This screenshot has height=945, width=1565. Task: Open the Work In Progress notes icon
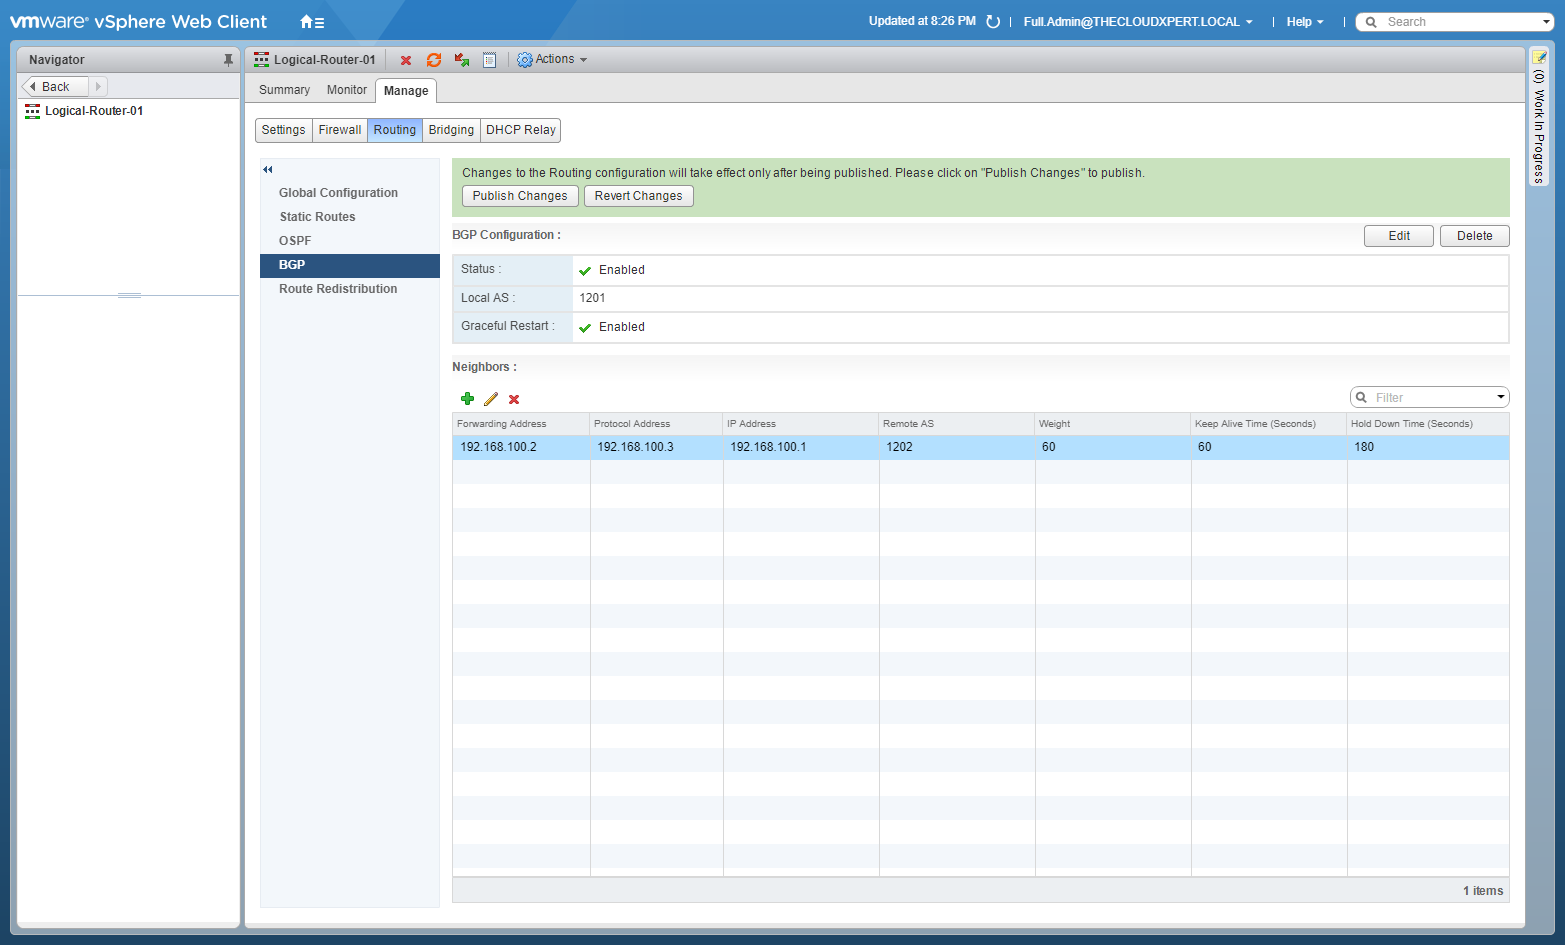(1539, 58)
